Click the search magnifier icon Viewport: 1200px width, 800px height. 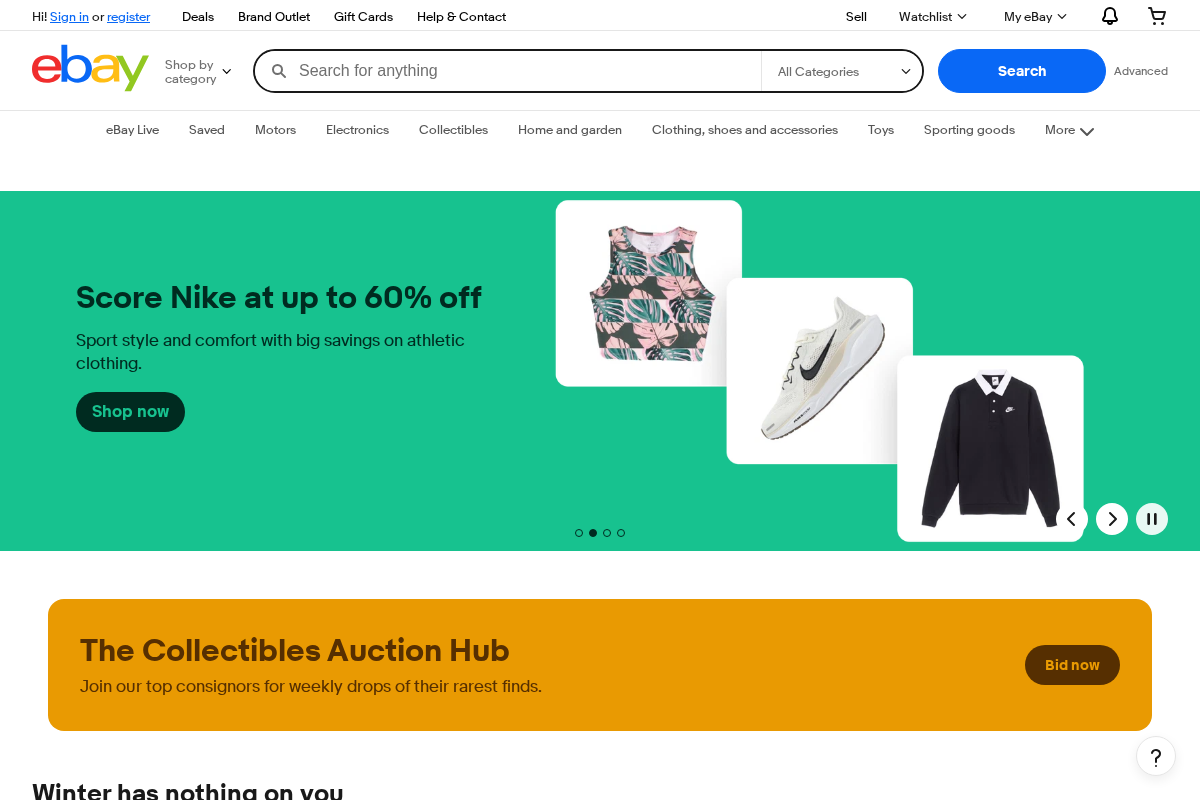279,71
